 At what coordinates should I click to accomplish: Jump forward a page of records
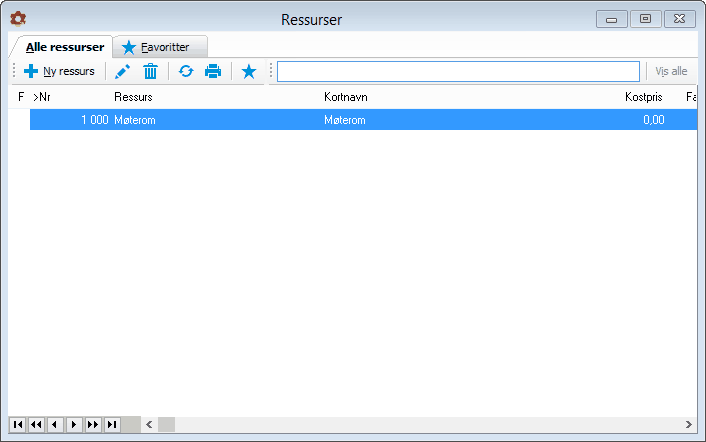93,424
